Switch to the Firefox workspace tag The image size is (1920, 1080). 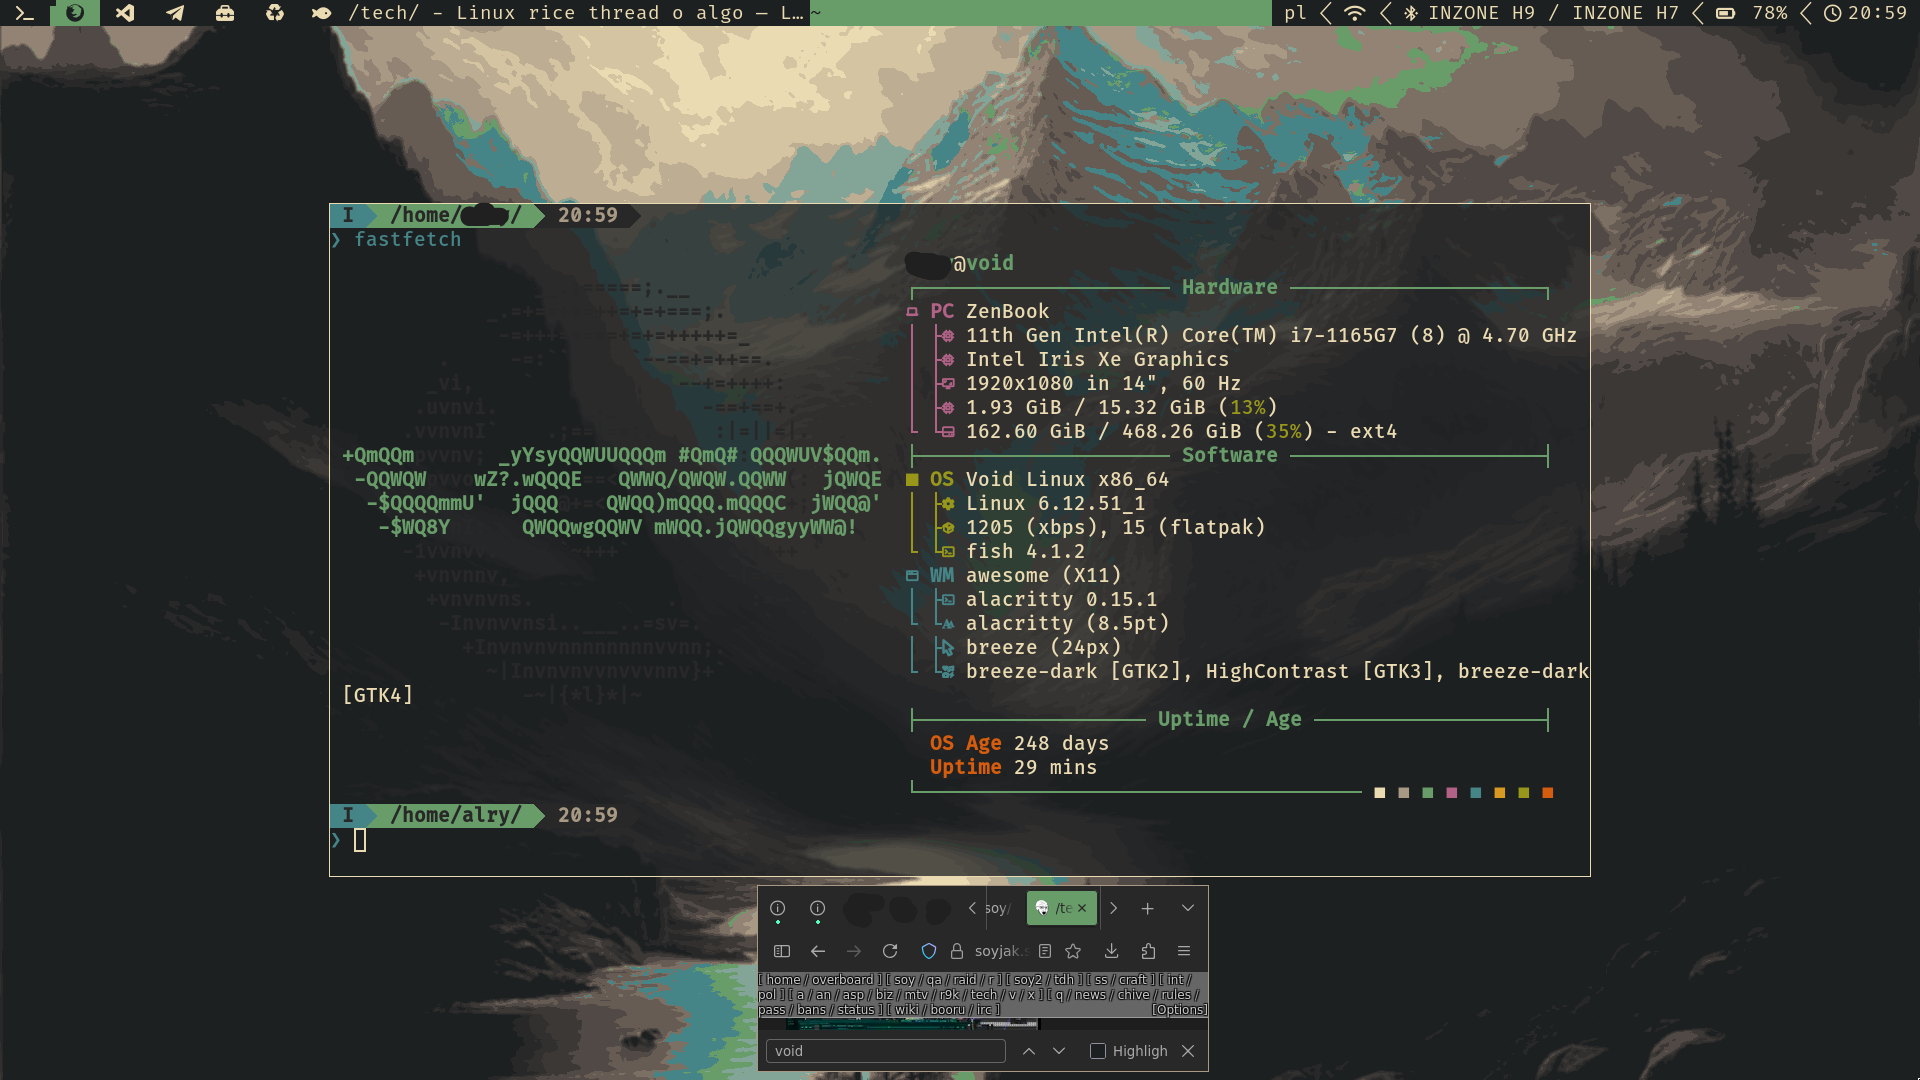click(75, 13)
